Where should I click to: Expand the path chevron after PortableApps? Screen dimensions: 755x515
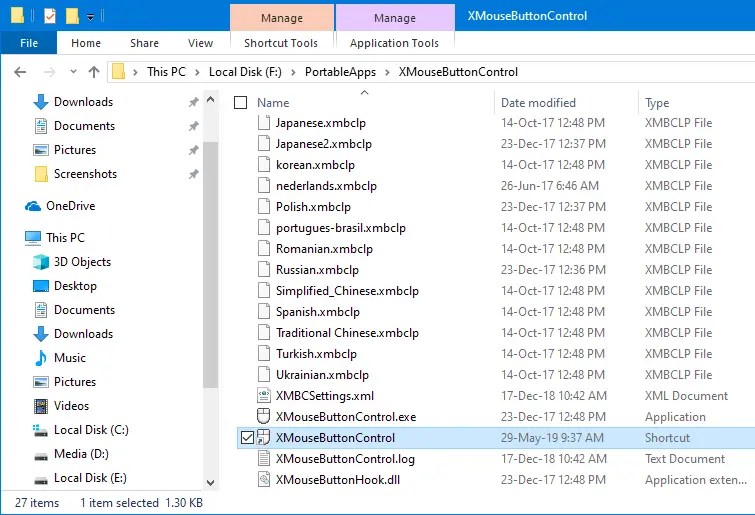[389, 72]
